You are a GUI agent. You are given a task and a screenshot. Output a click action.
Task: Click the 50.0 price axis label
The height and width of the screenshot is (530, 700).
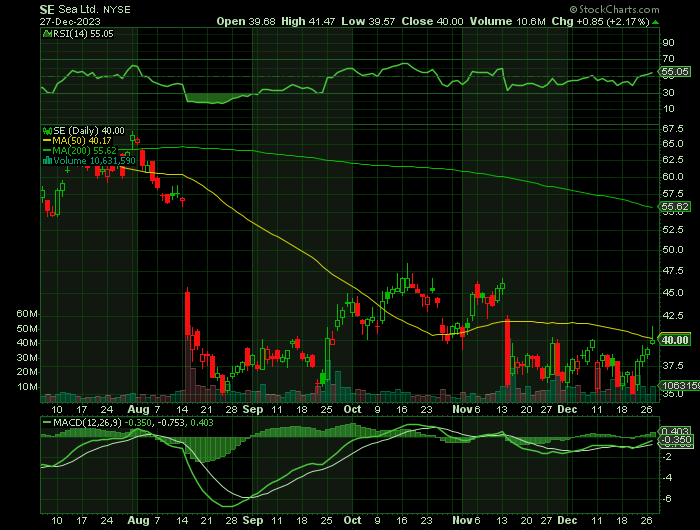coord(672,250)
